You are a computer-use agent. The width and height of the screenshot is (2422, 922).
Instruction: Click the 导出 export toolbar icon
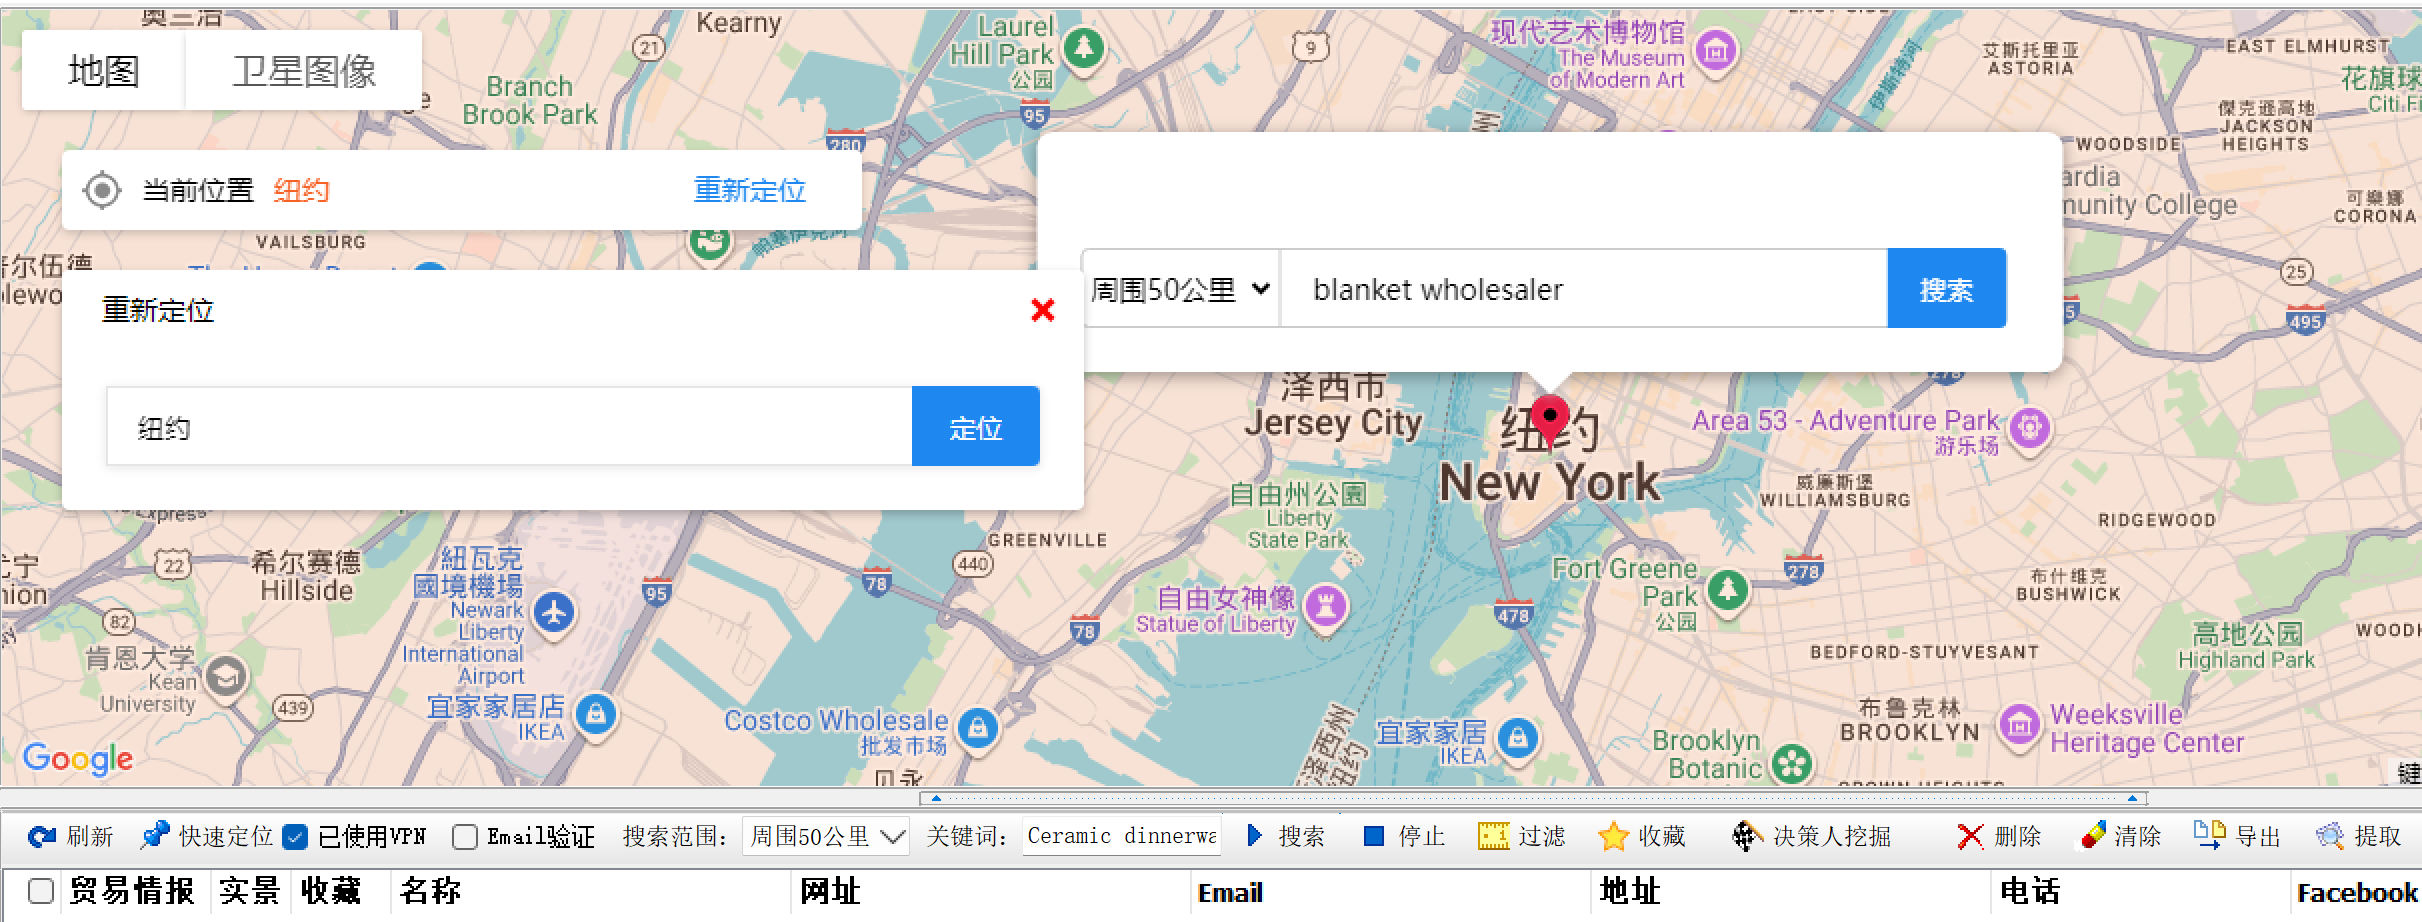2208,834
